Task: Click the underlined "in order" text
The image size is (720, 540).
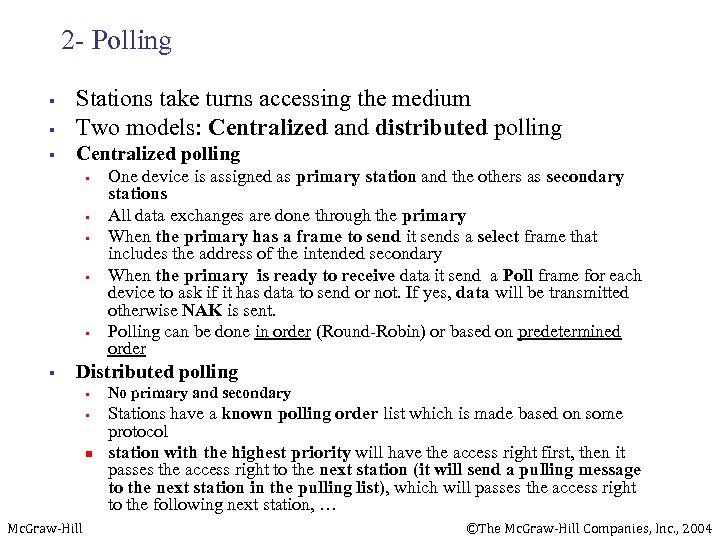Action: (282, 332)
